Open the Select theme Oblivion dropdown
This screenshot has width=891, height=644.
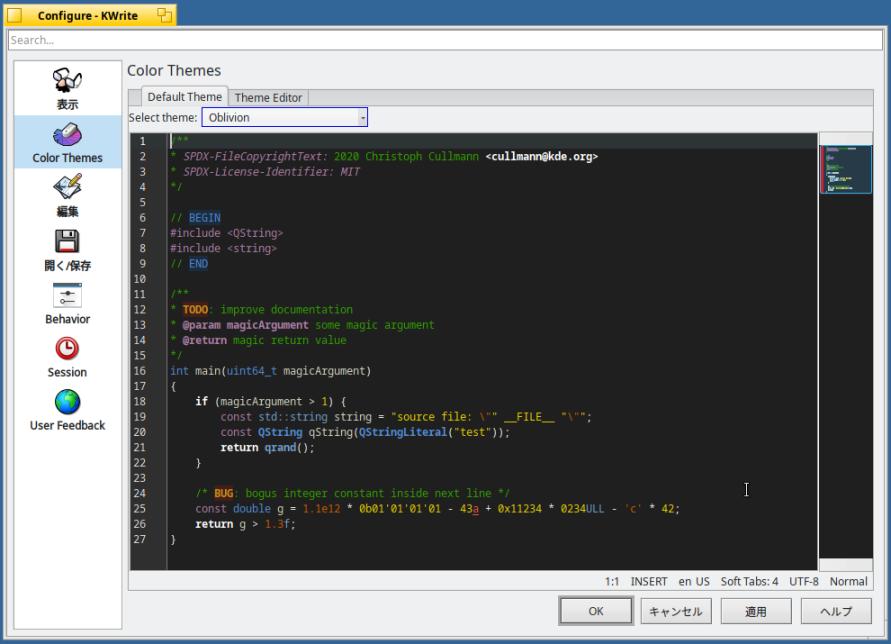click(x=285, y=117)
